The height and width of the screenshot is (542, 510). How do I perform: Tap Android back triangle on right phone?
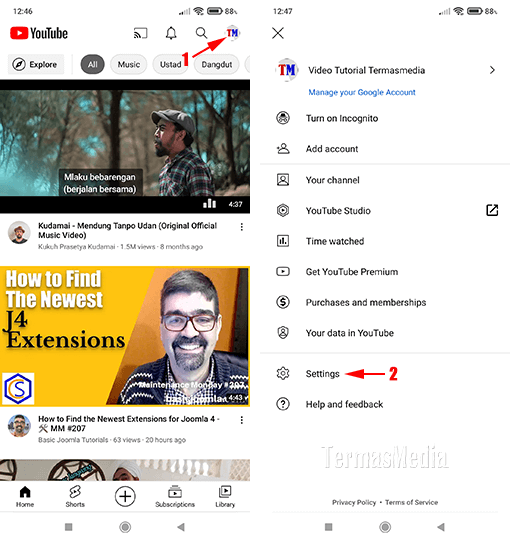pos(441,527)
